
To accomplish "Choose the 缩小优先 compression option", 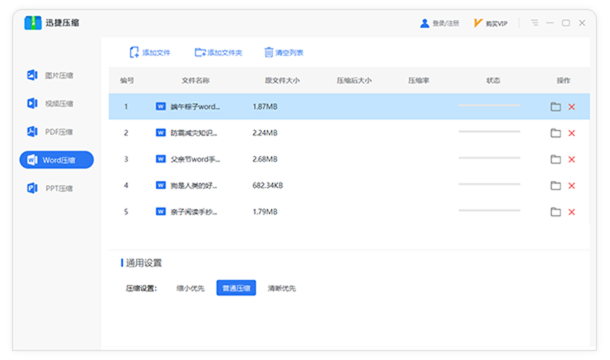I will tap(190, 288).
